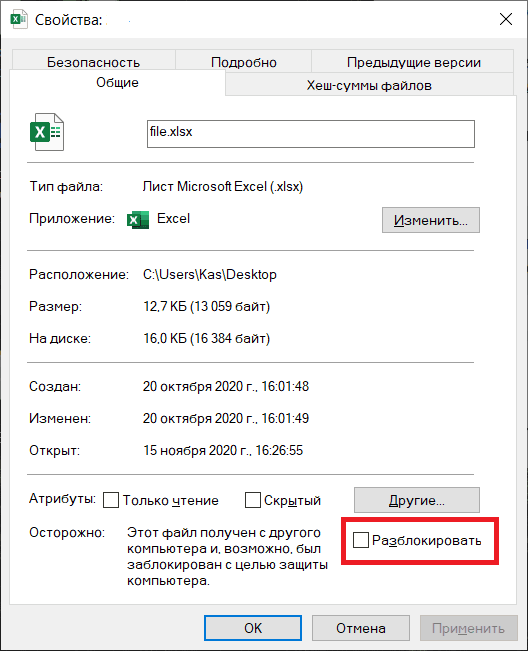
Task: Open the Другие... attributes button
Action: pyautogui.click(x=417, y=500)
